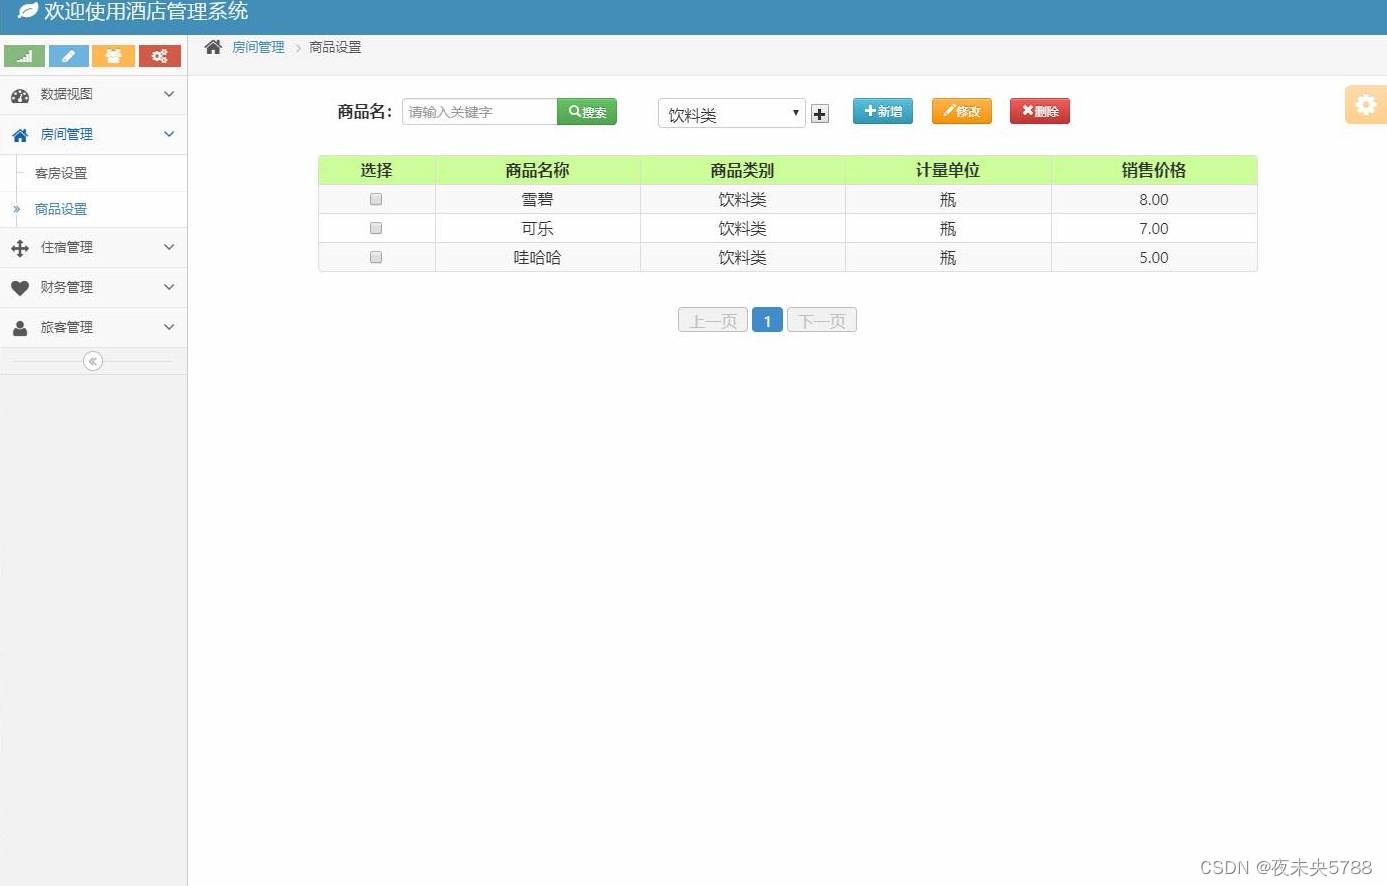Select the checkbox for 哇哈哈
The width and height of the screenshot is (1387, 886).
(376, 257)
